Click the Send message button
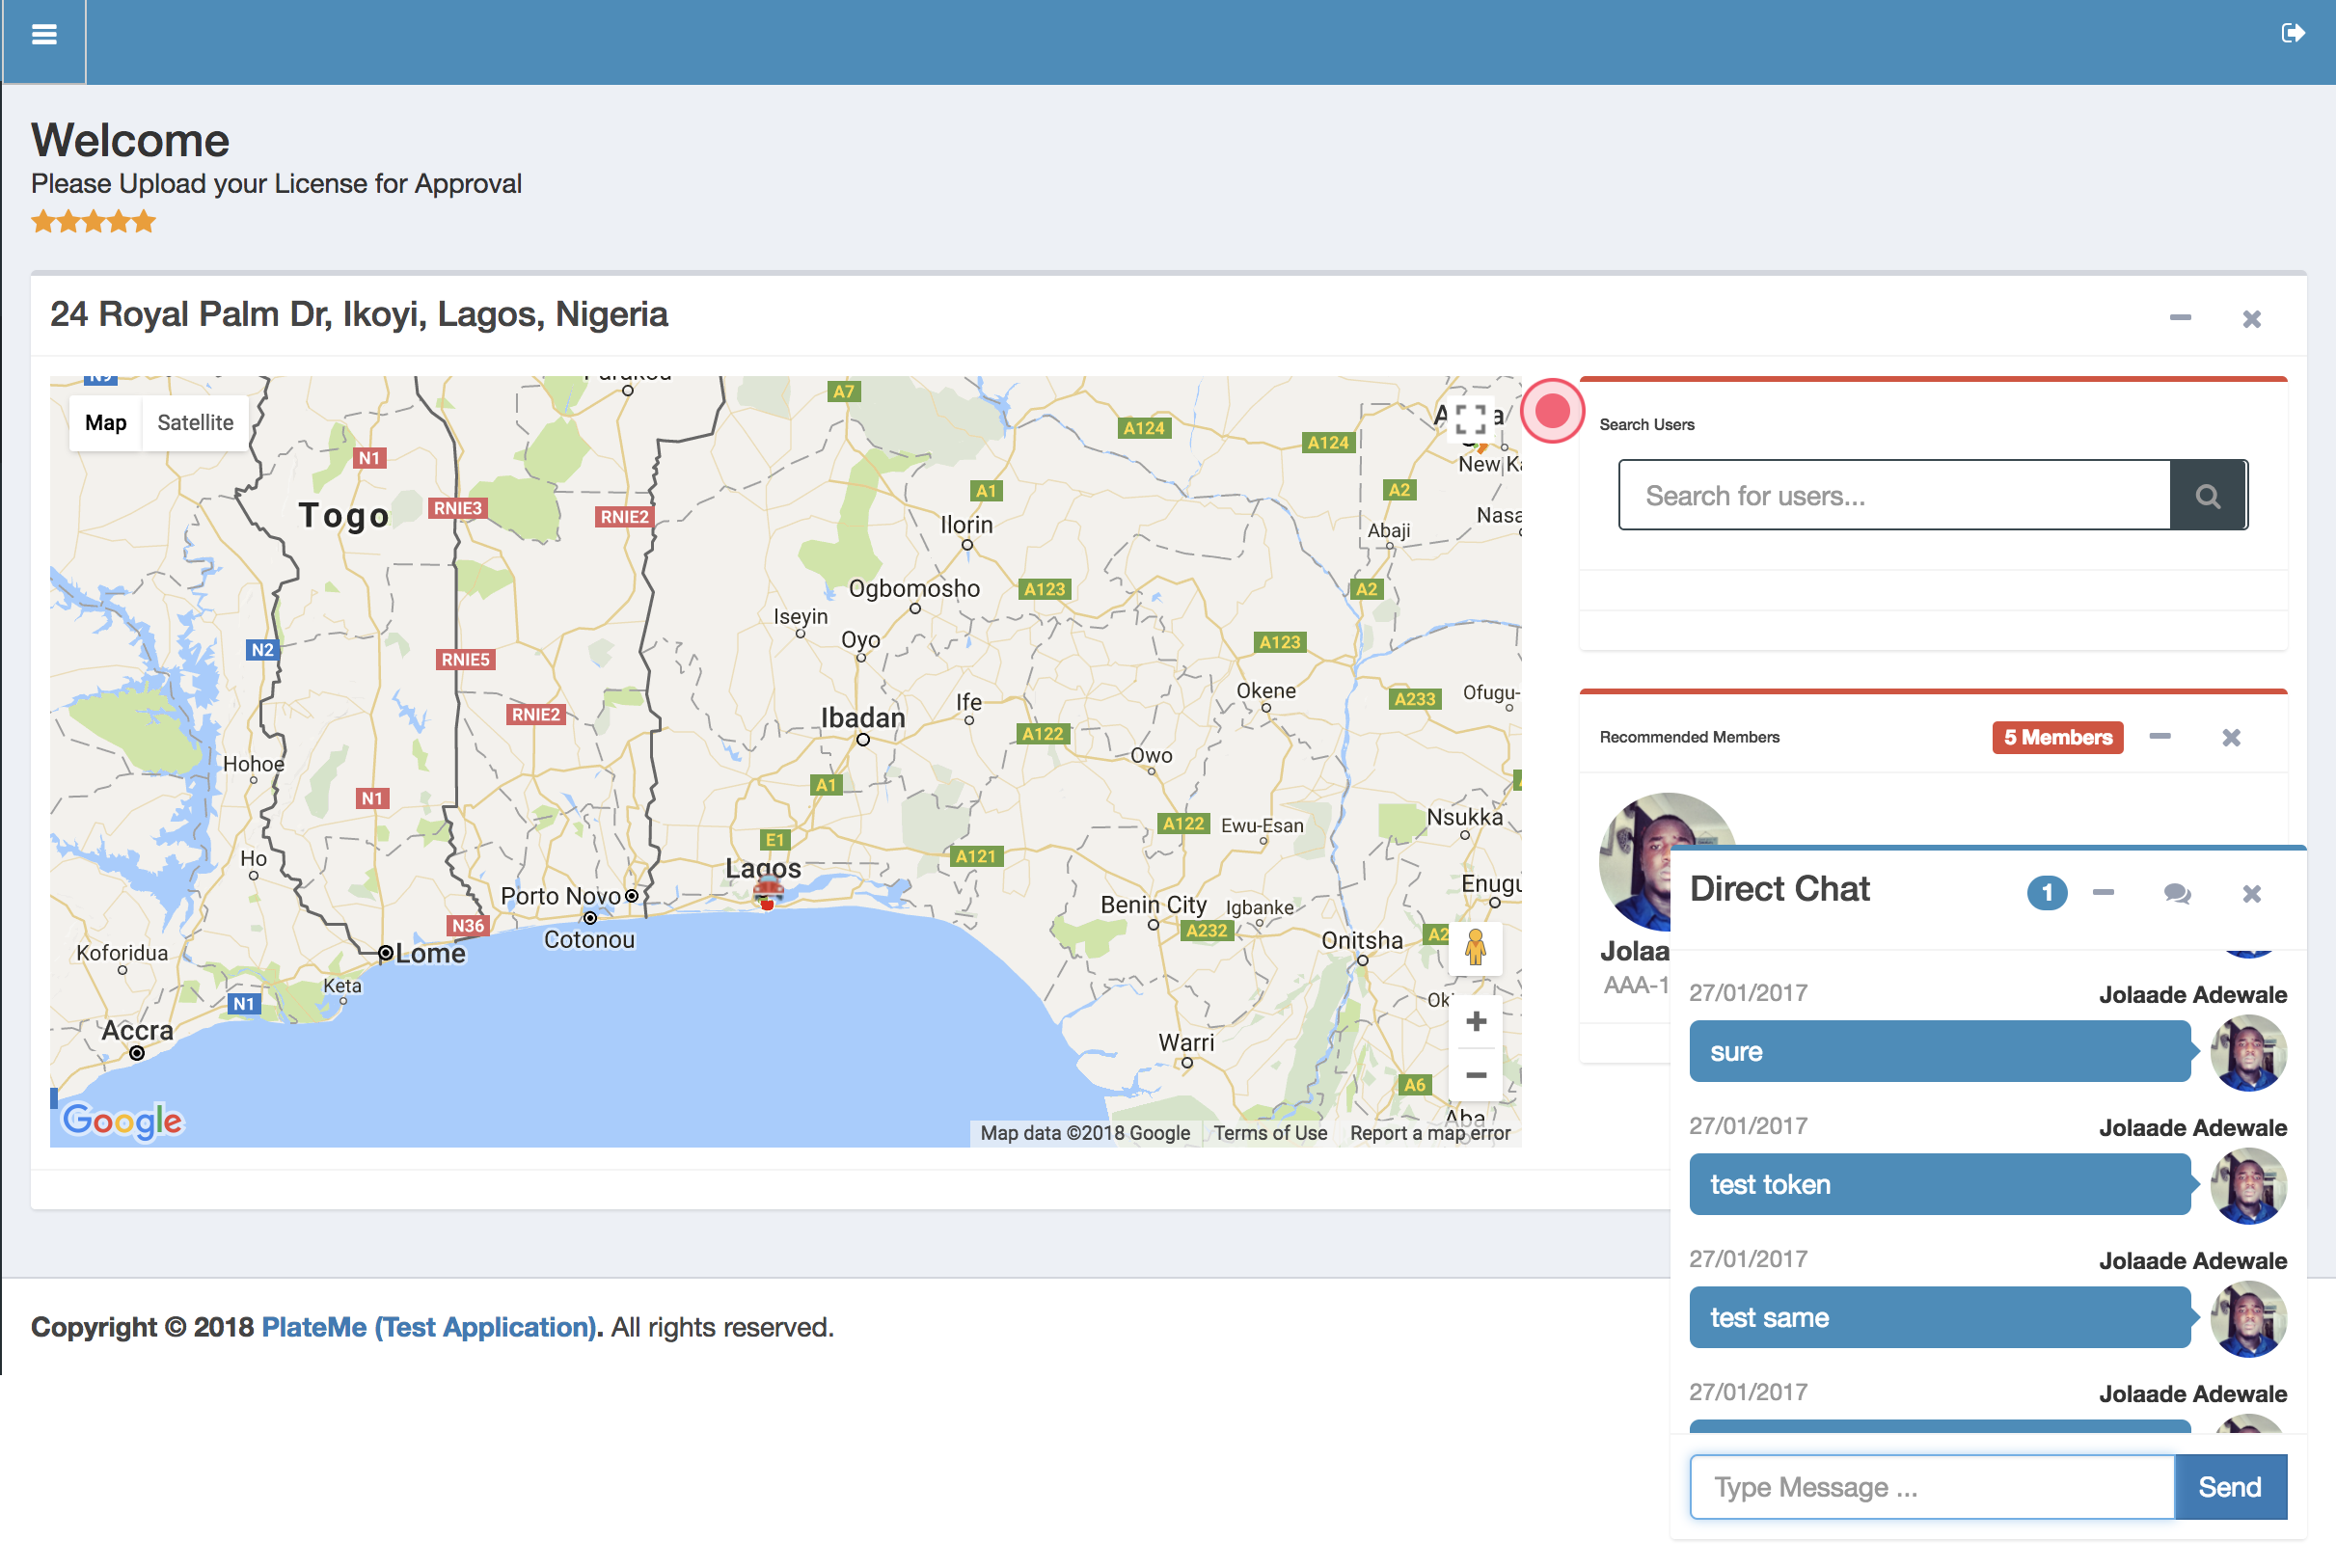 (2229, 1487)
